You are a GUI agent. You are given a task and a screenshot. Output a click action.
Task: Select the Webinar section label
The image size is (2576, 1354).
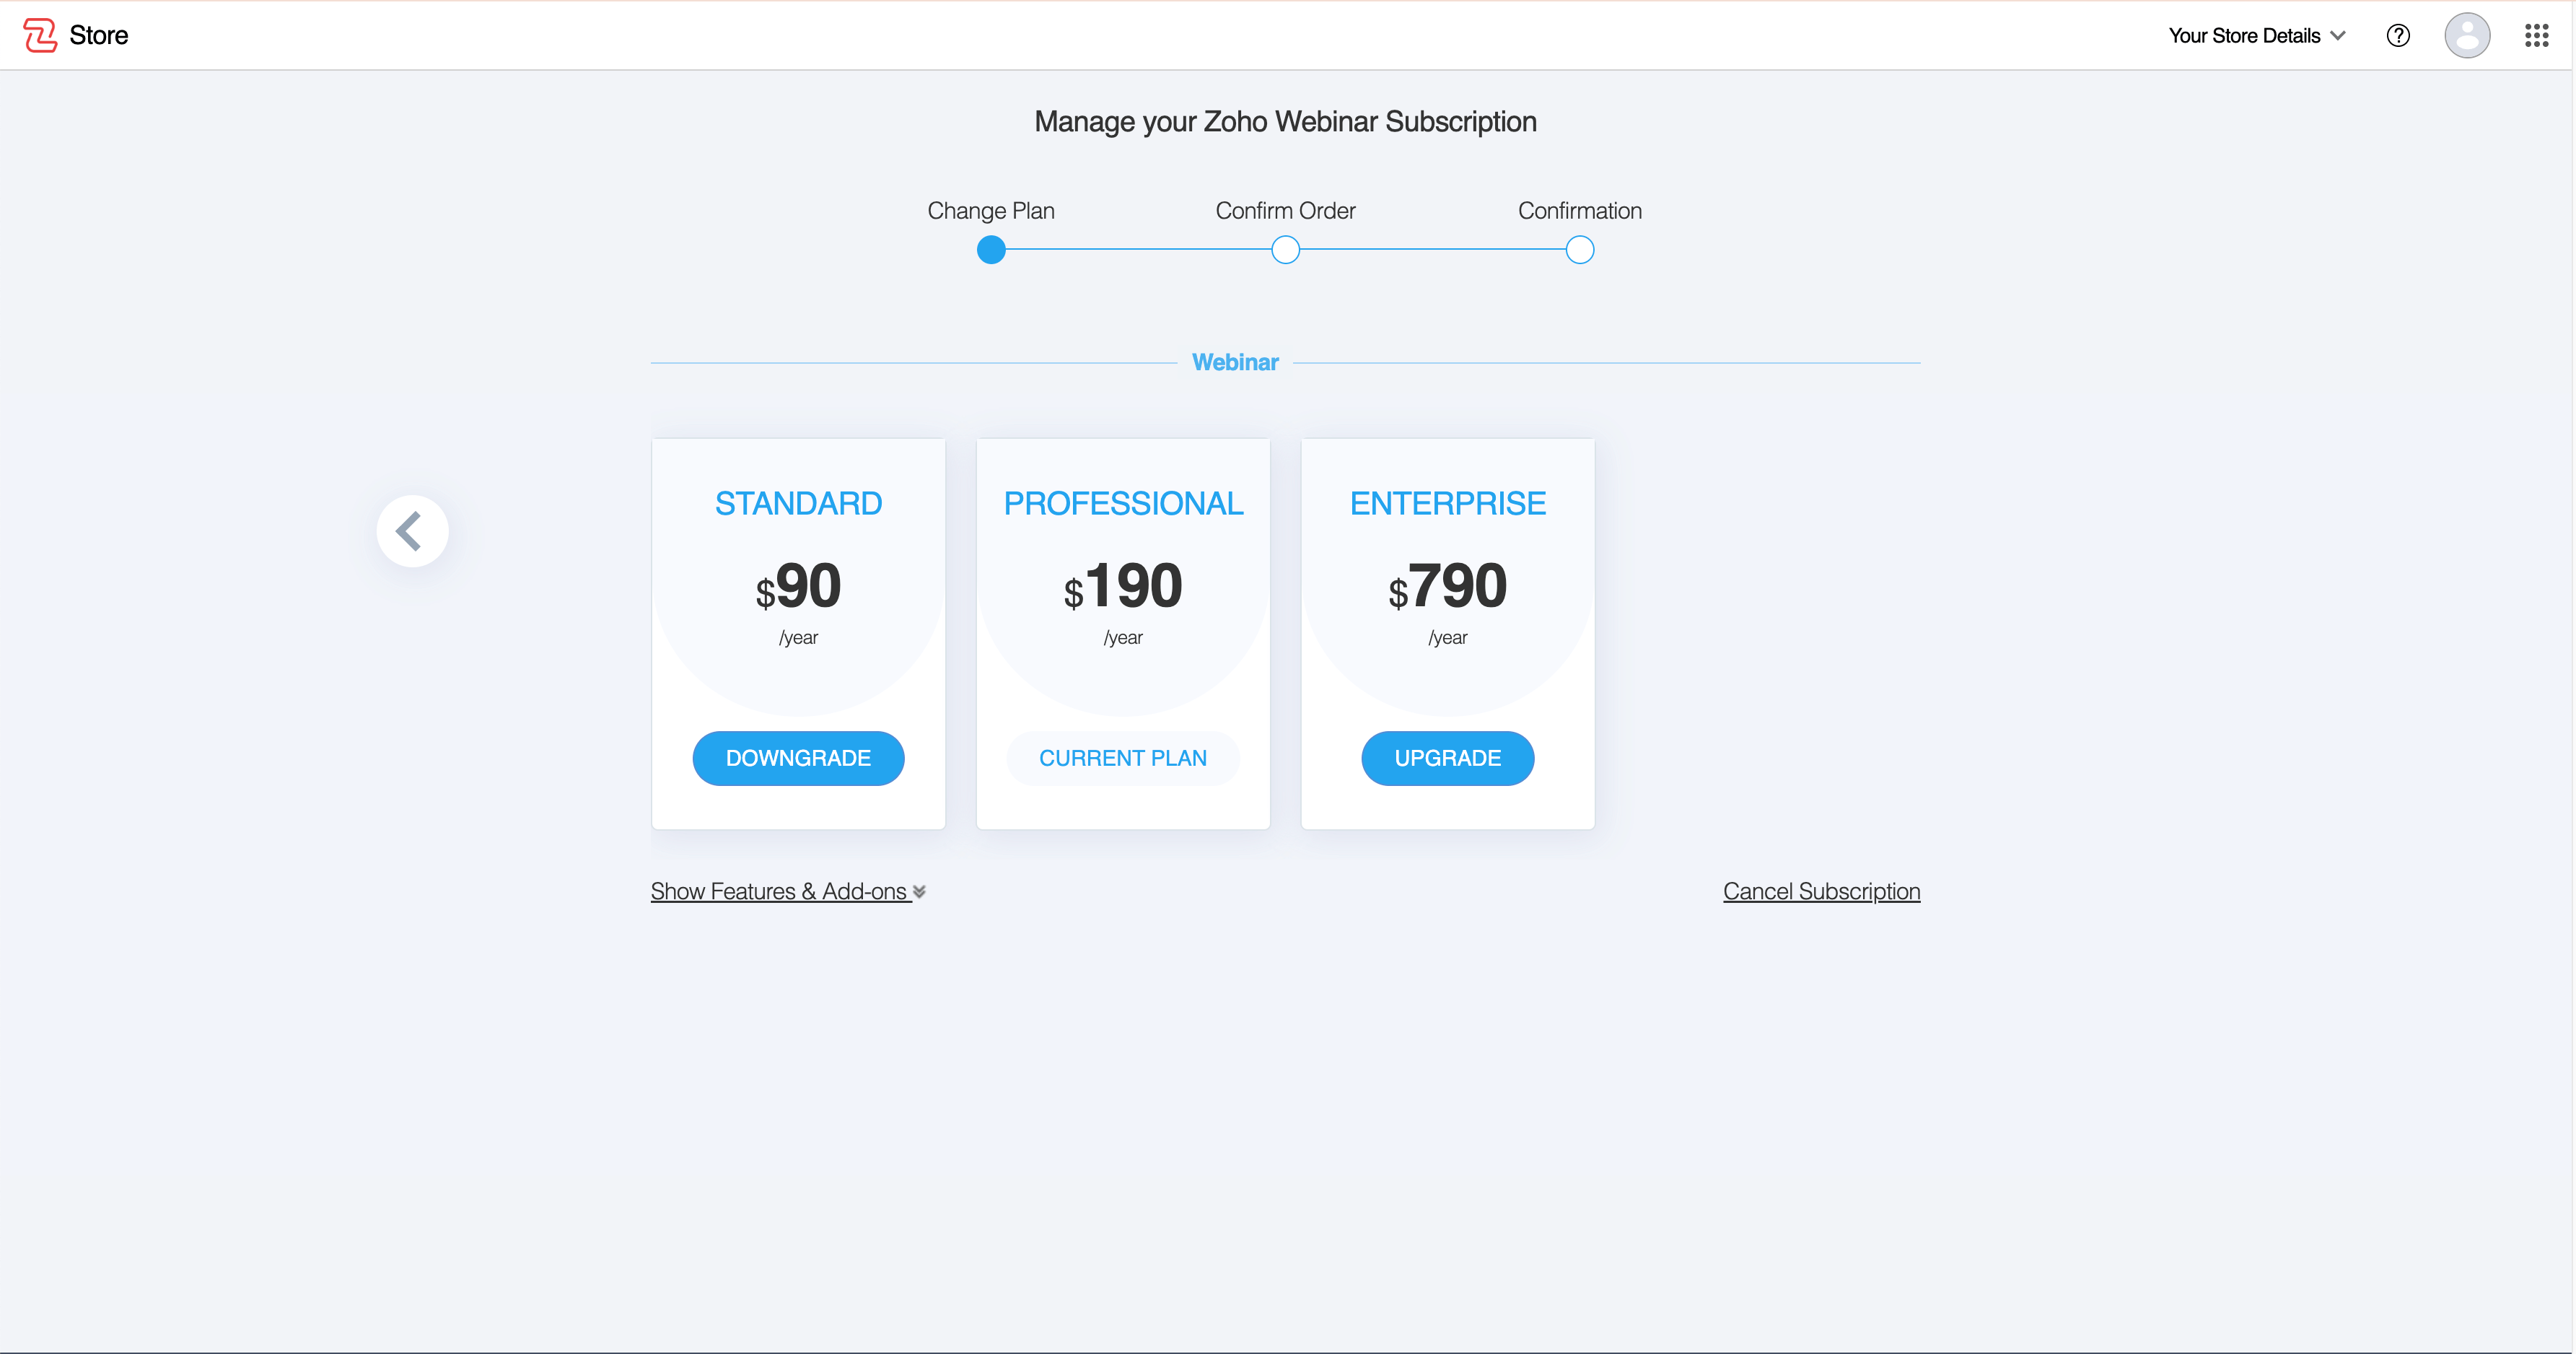[1235, 363]
